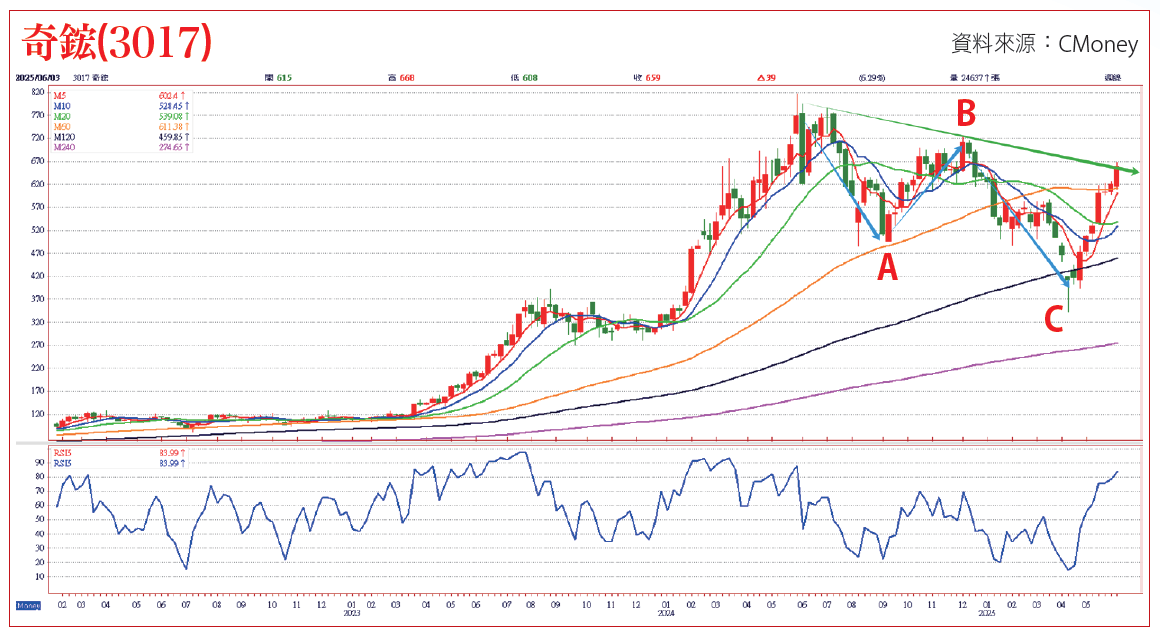This screenshot has width=1160, height=636.
Task: Click the 資料來源 CMoney source text
Action: [x=1044, y=43]
